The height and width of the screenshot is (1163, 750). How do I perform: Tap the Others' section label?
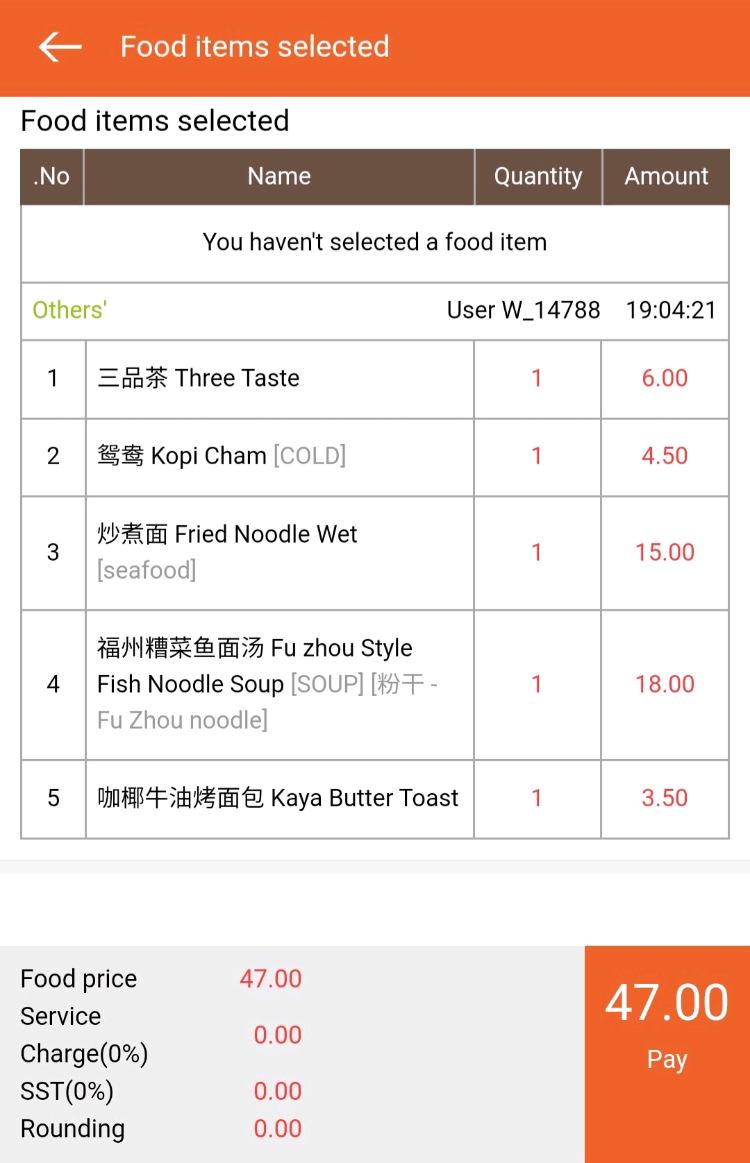click(x=70, y=310)
